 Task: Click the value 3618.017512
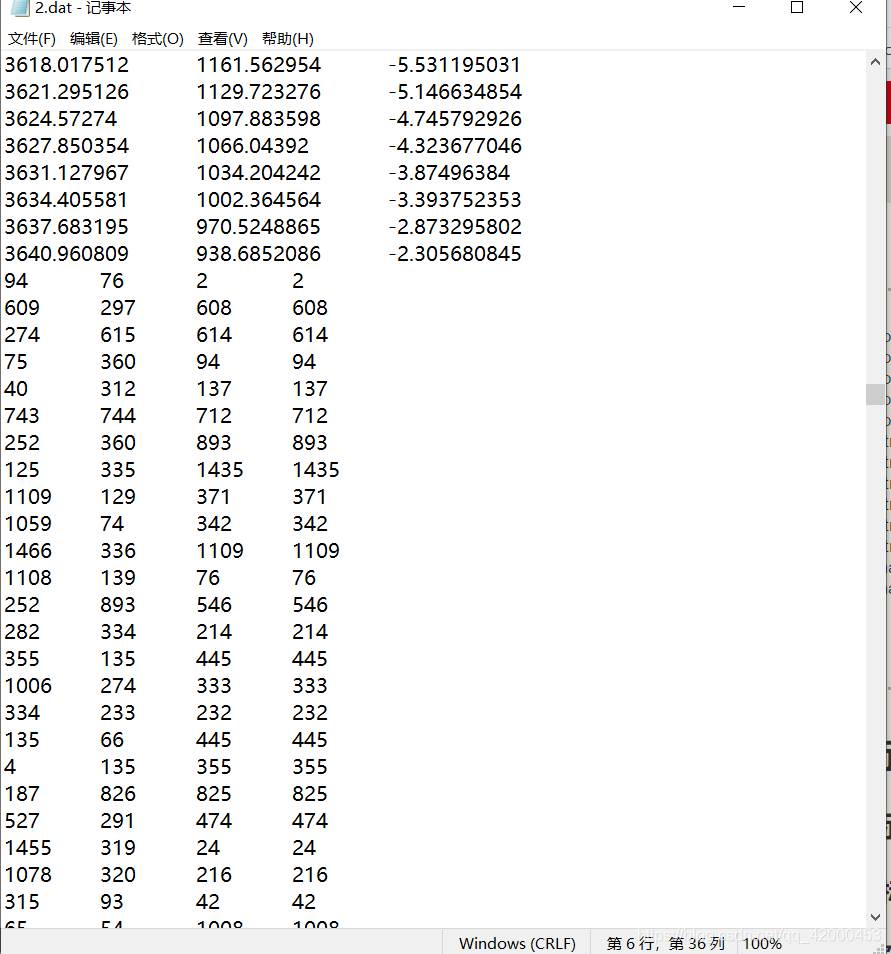tap(67, 65)
